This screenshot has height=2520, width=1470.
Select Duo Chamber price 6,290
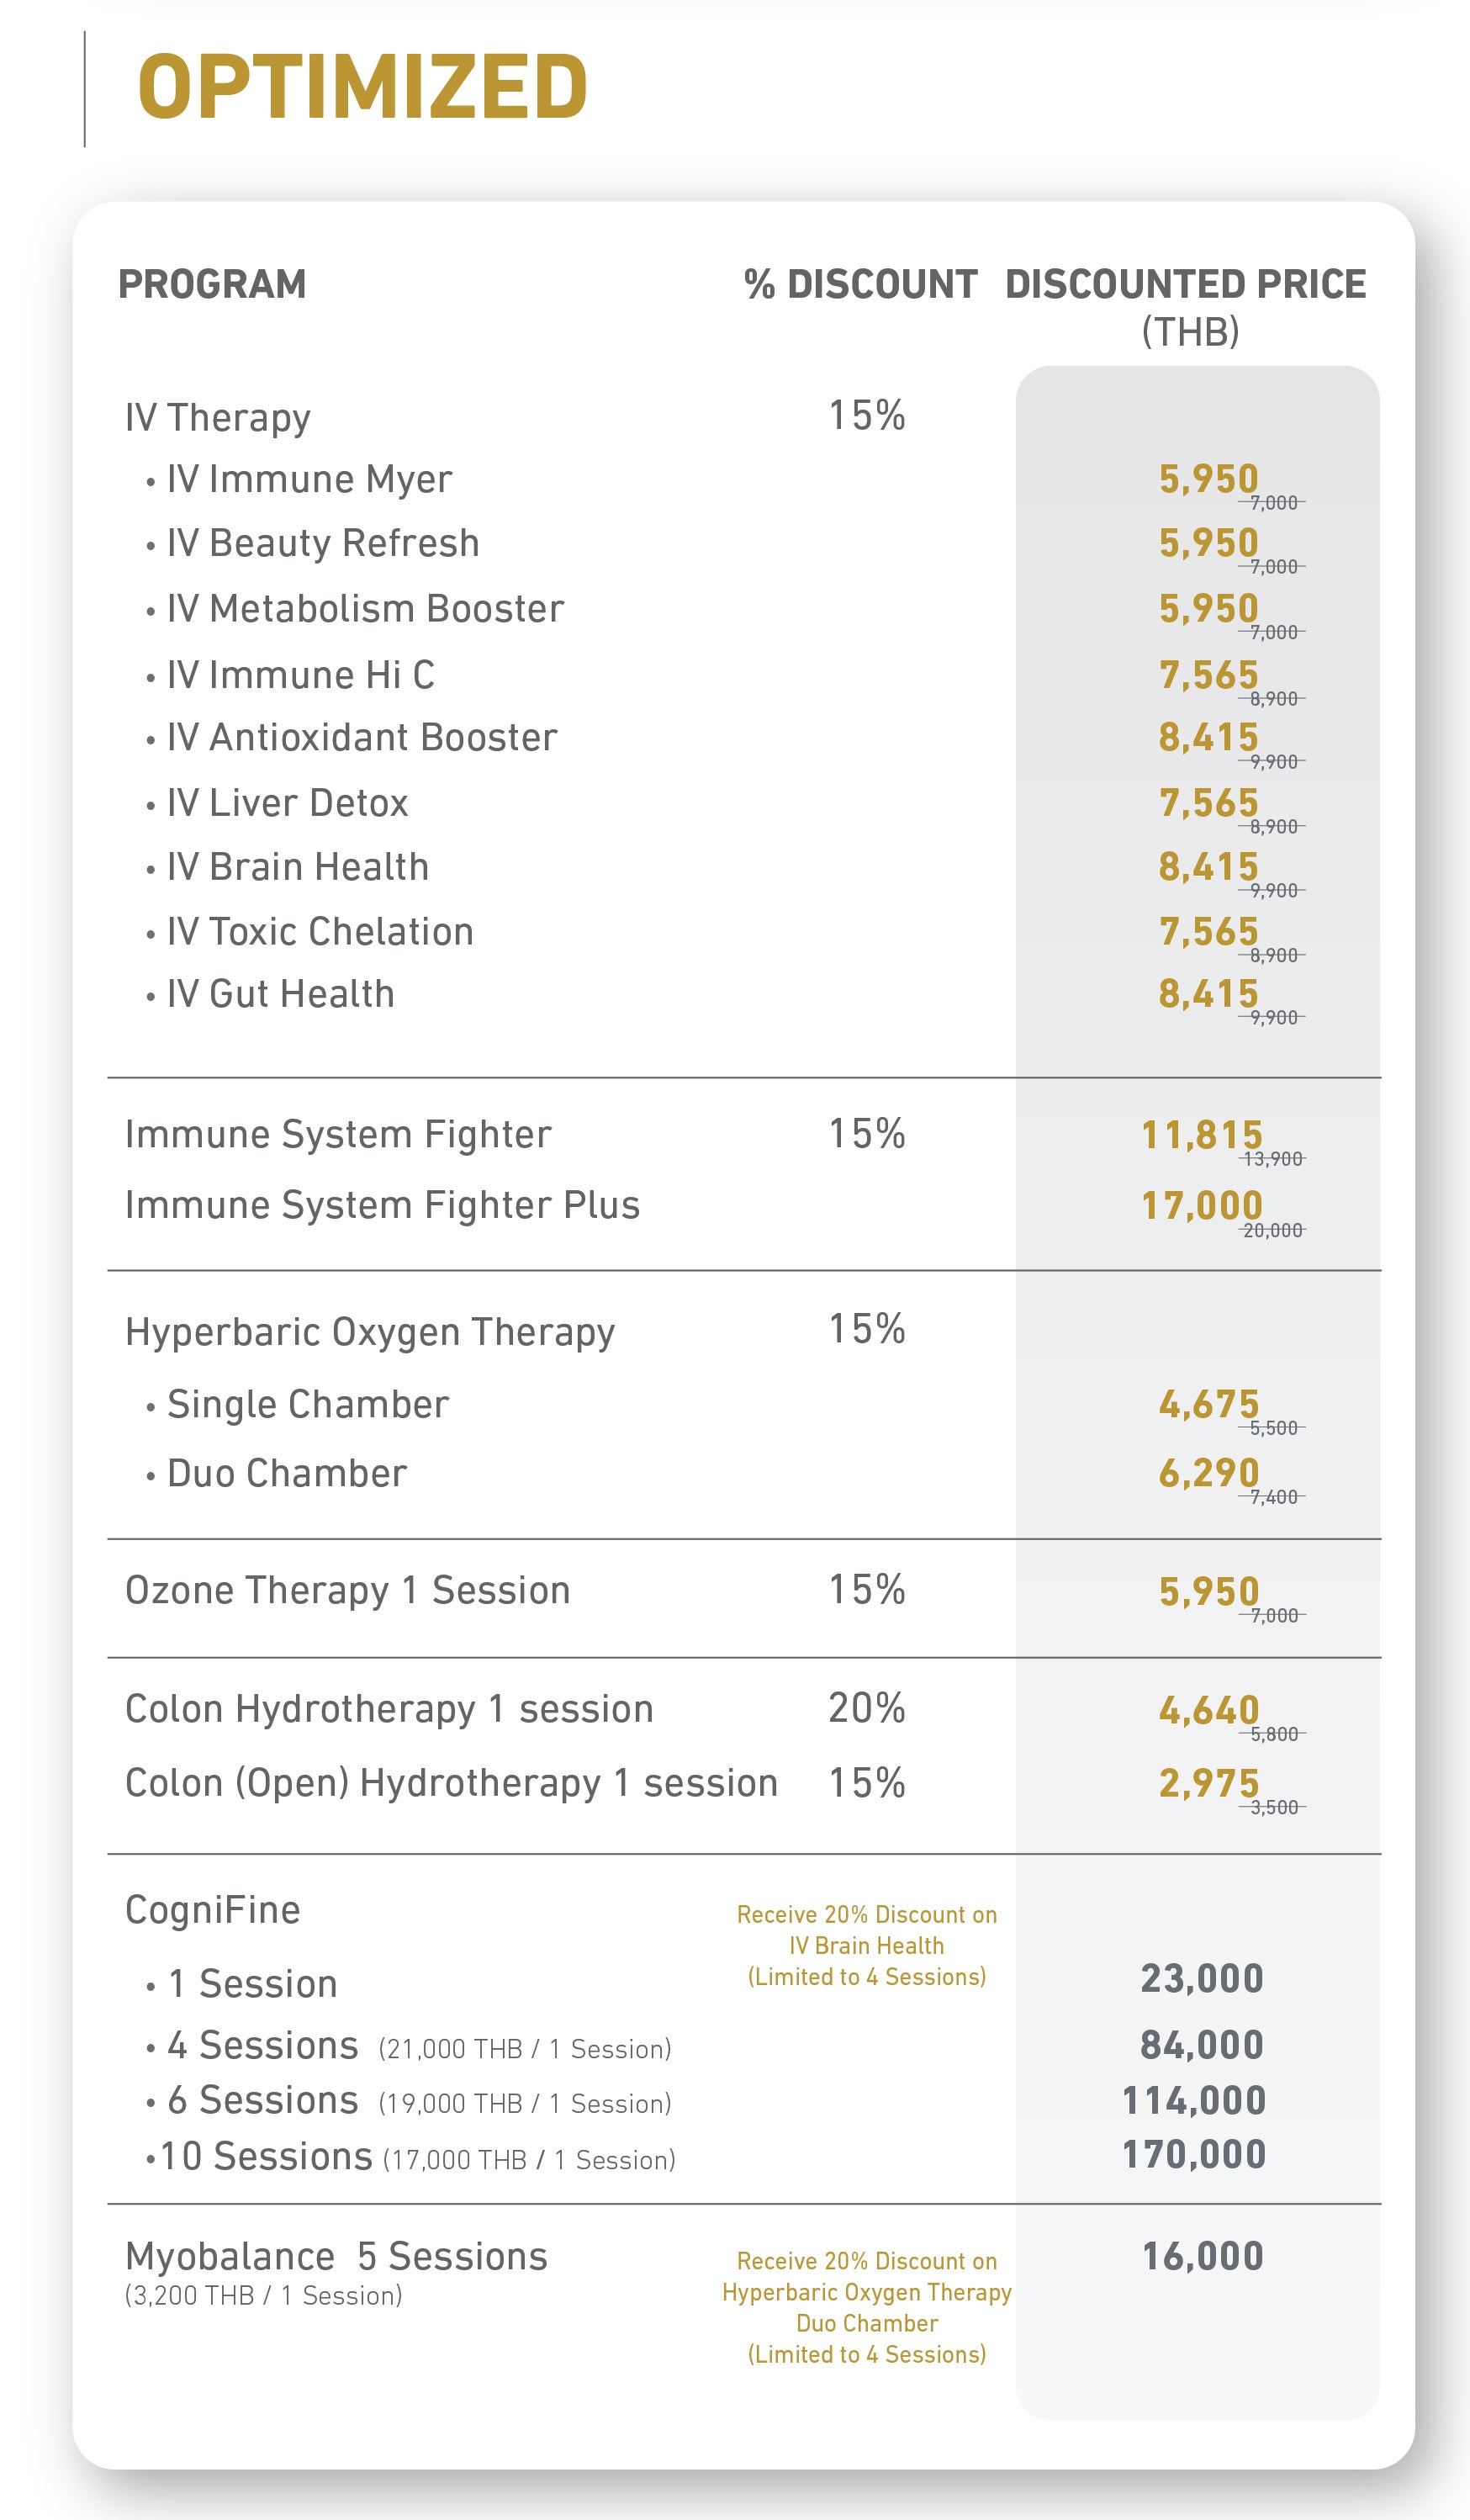click(1208, 1473)
